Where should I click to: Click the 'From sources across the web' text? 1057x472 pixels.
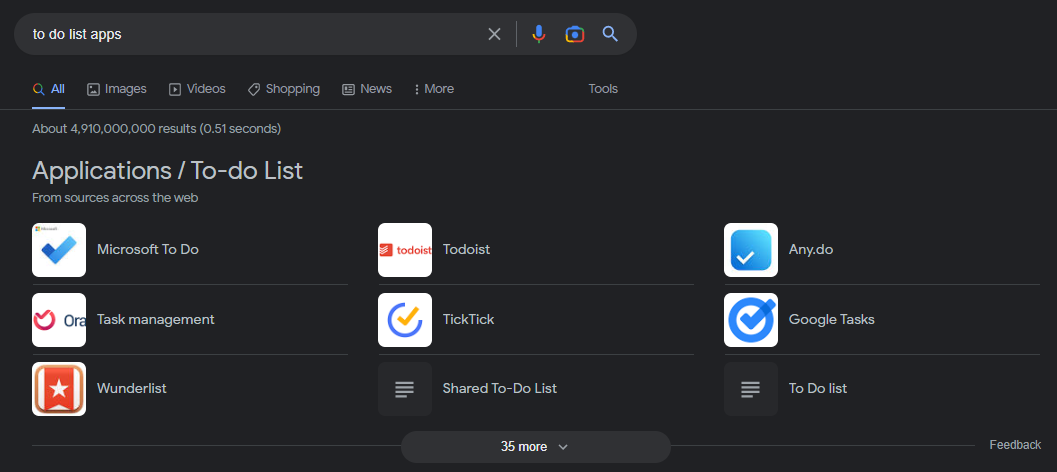[115, 198]
